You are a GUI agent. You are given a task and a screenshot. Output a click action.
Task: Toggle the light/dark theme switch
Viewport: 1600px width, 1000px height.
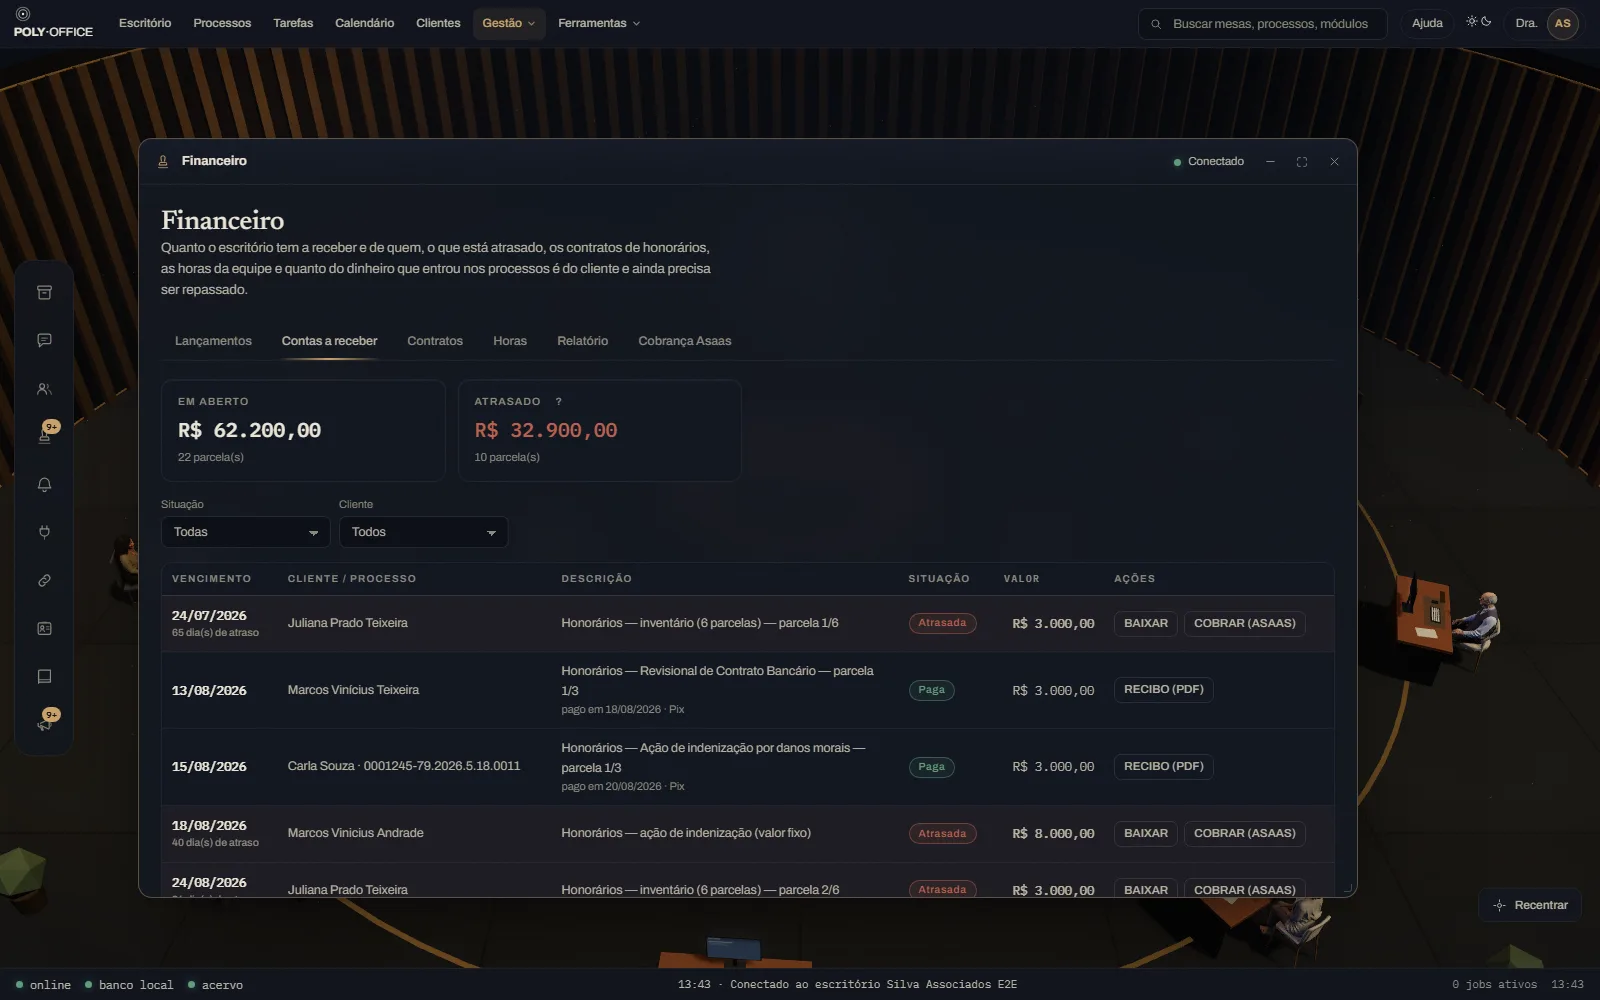click(x=1479, y=22)
